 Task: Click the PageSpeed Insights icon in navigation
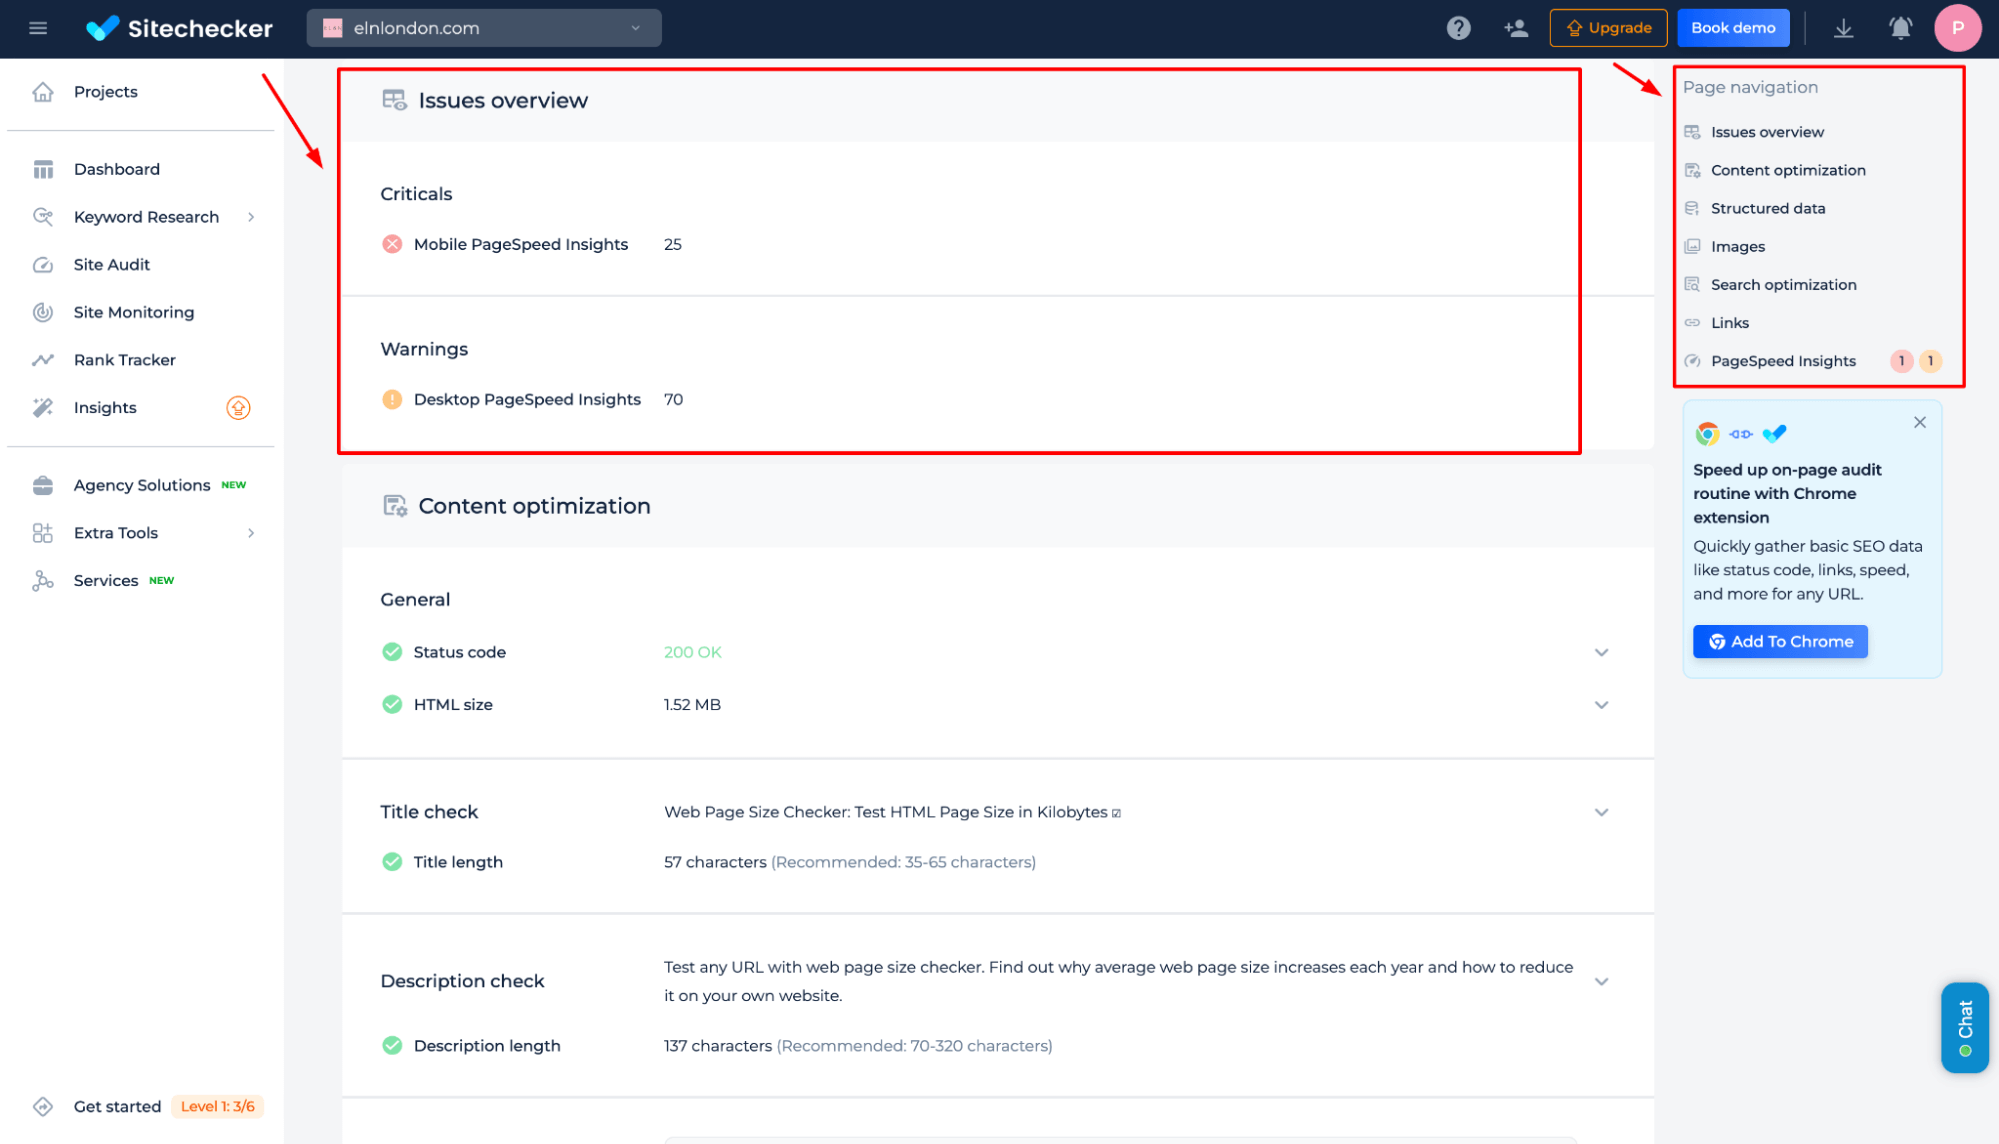[1693, 361]
